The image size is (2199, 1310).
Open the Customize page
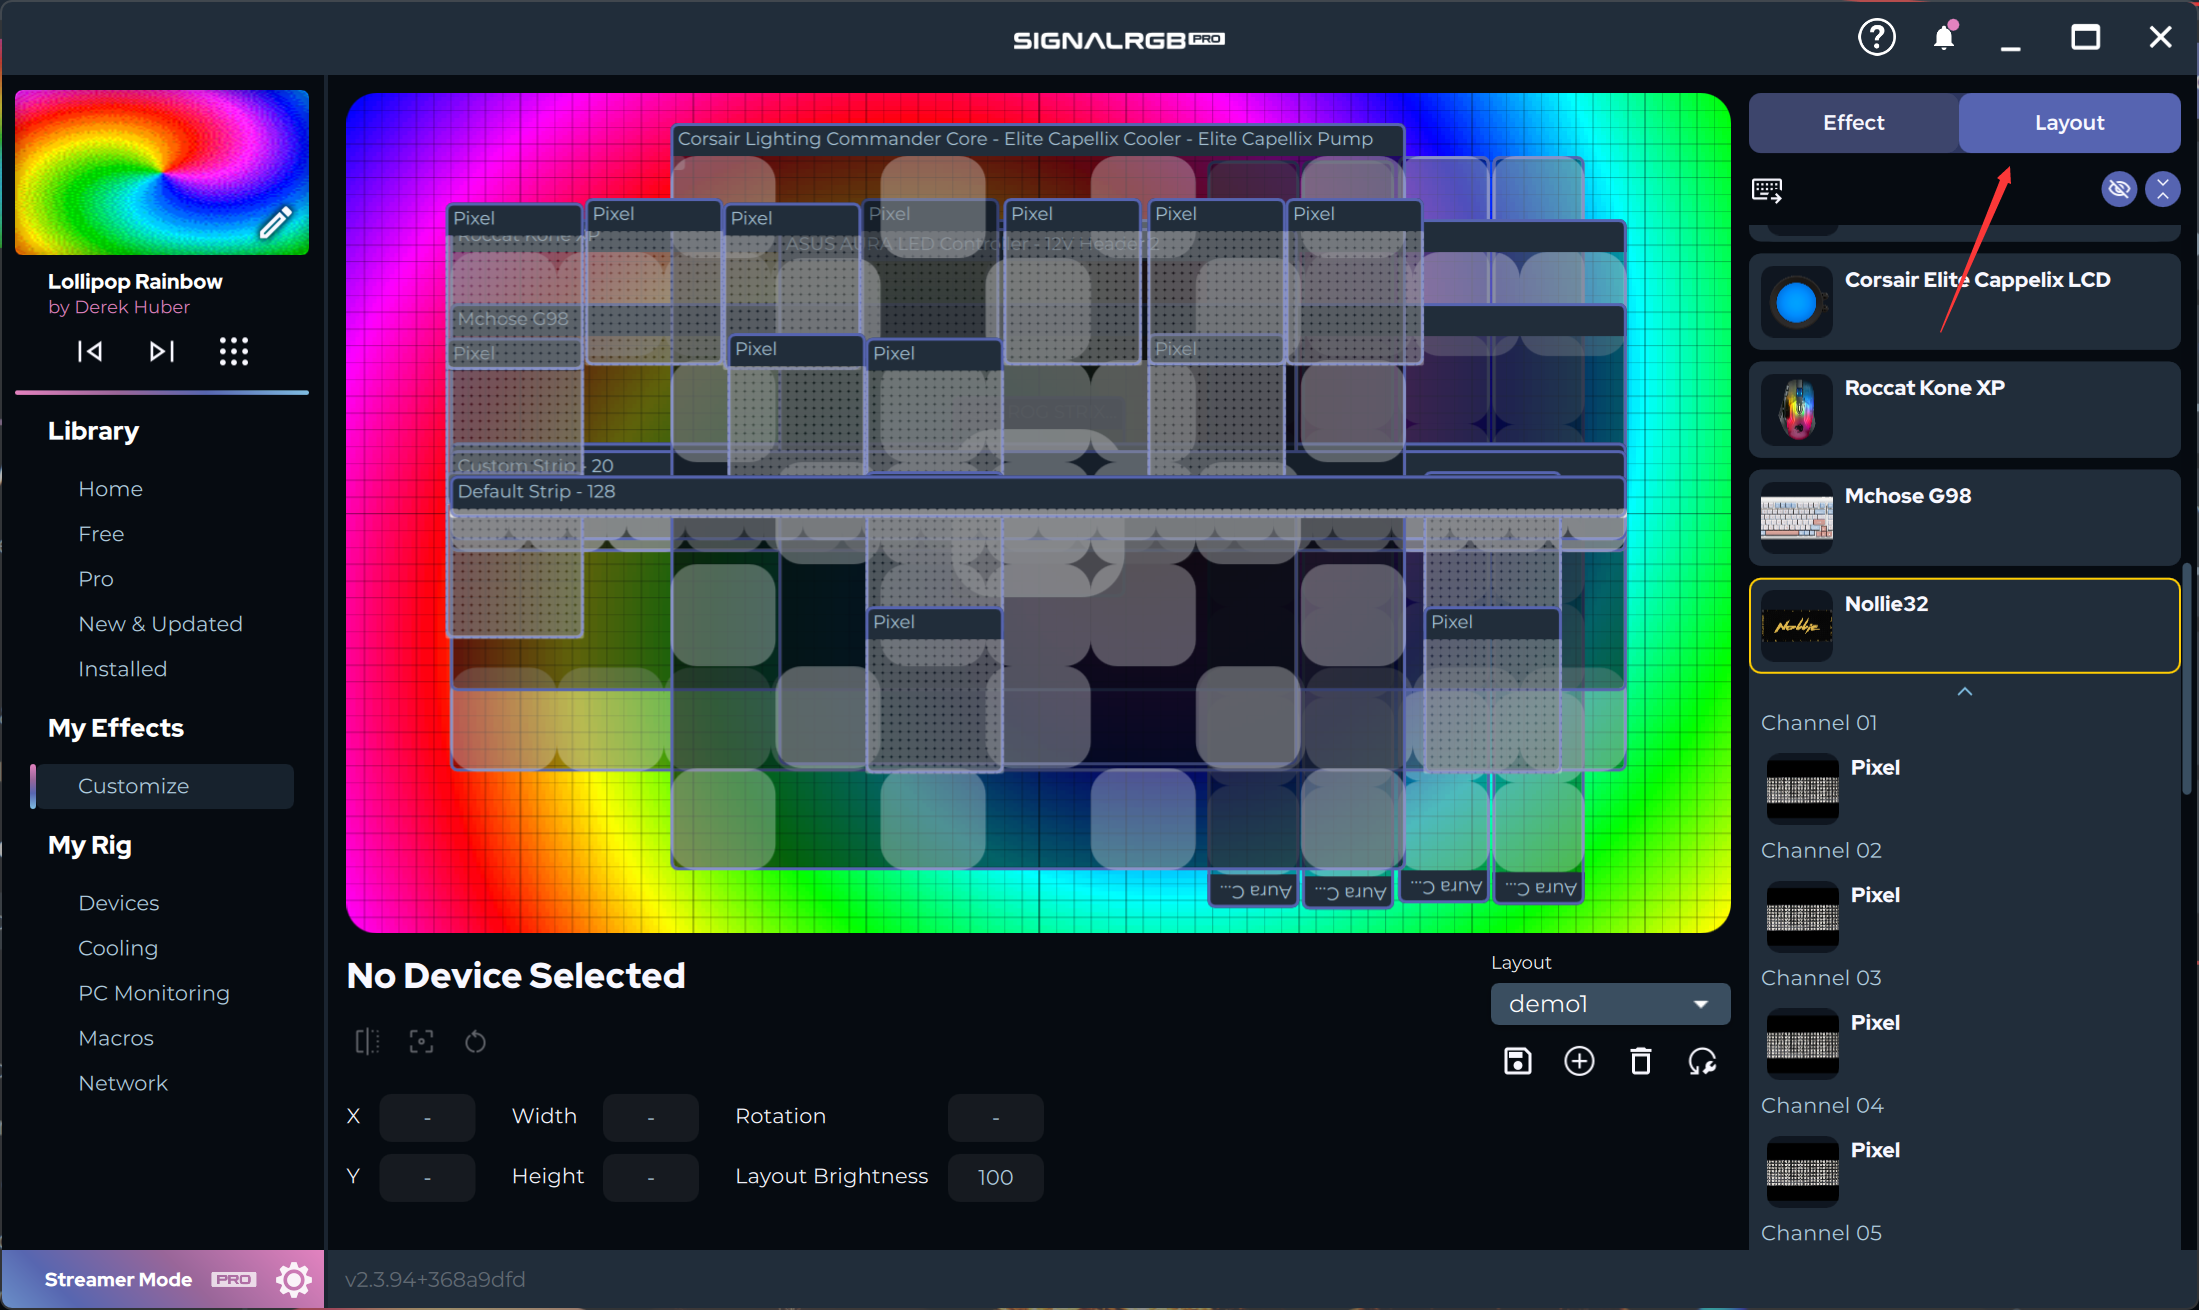click(163, 786)
